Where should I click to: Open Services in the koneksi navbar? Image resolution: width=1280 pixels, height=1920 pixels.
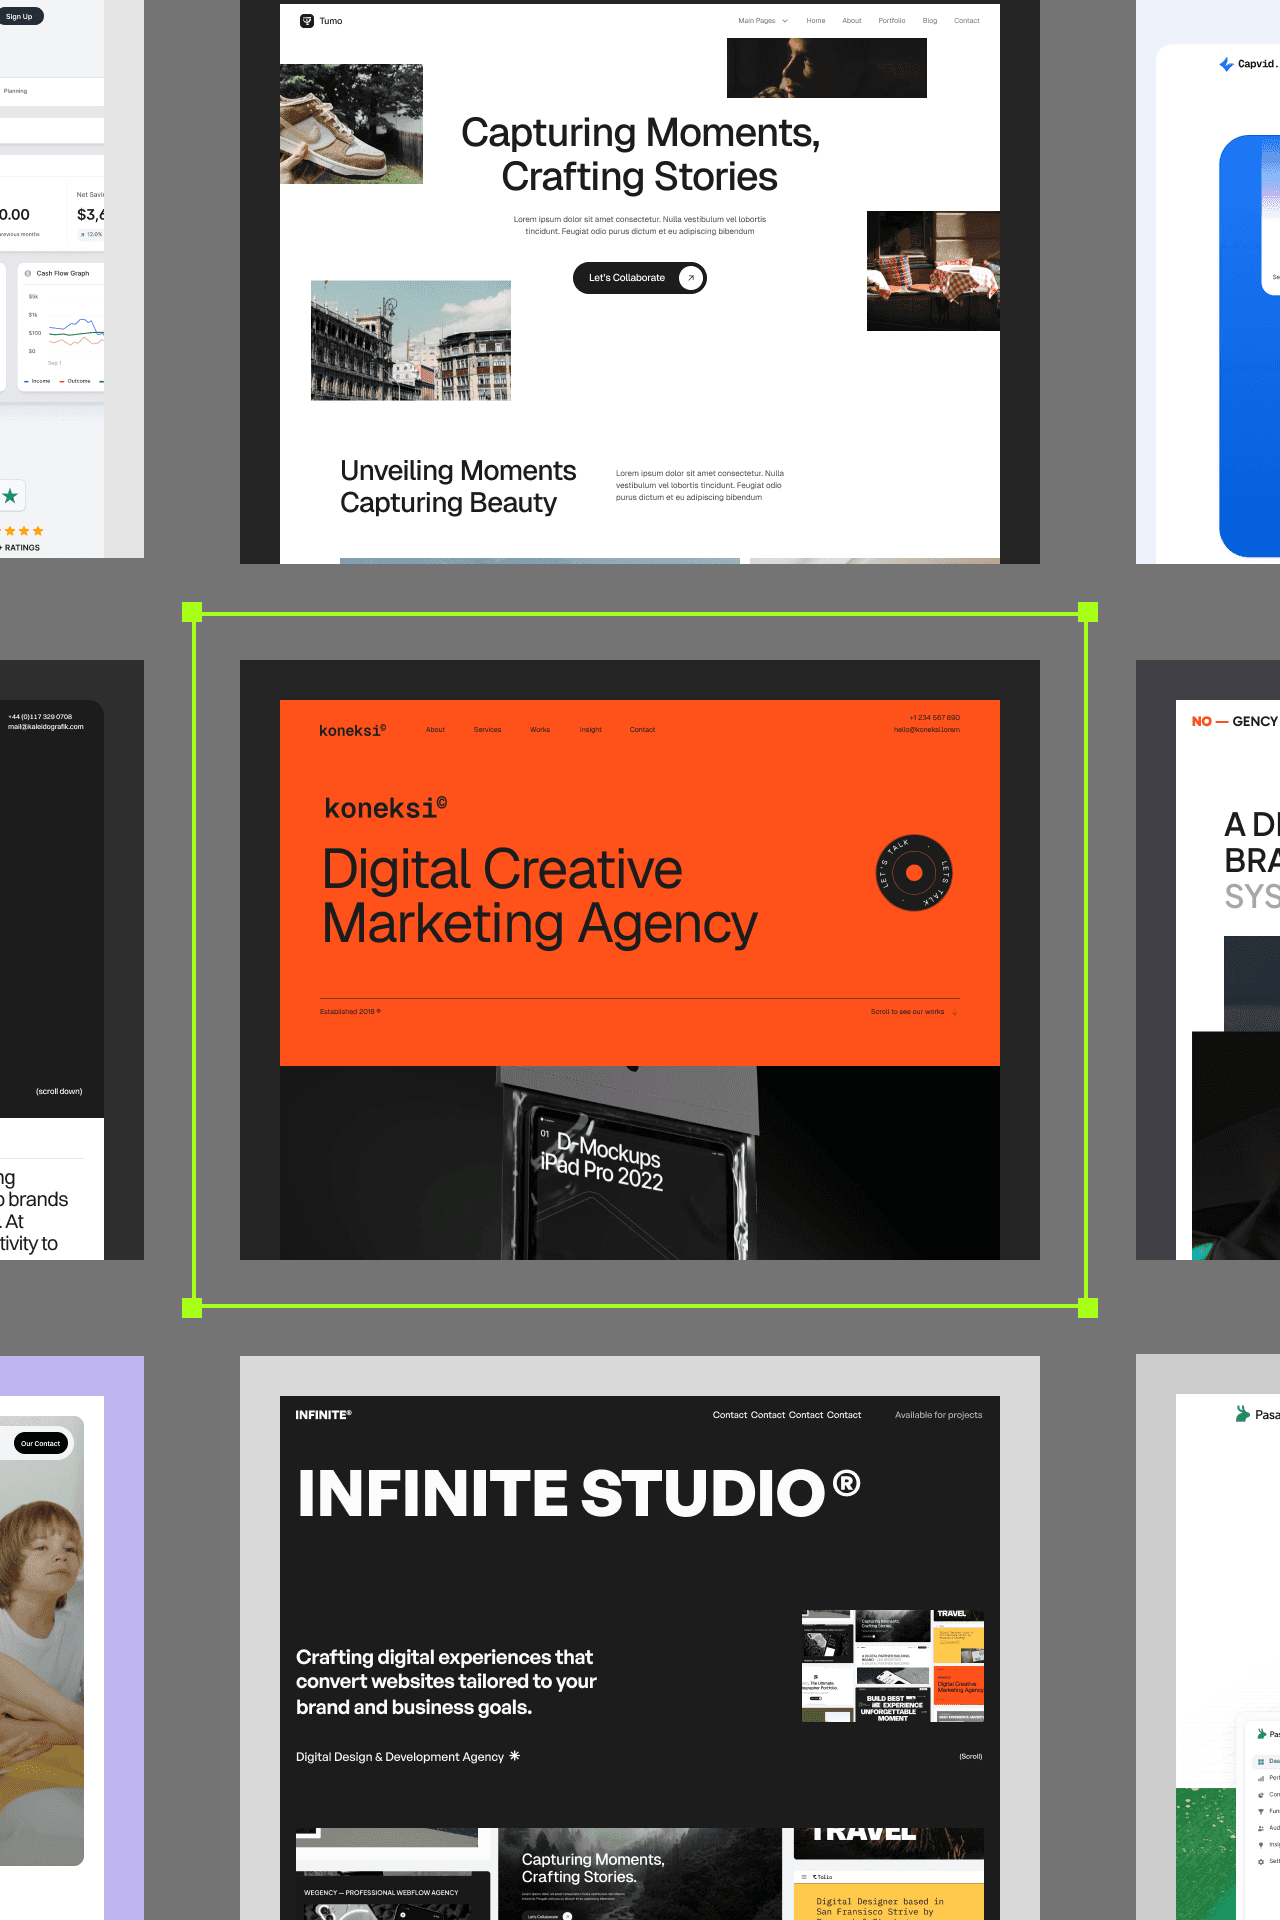click(488, 730)
